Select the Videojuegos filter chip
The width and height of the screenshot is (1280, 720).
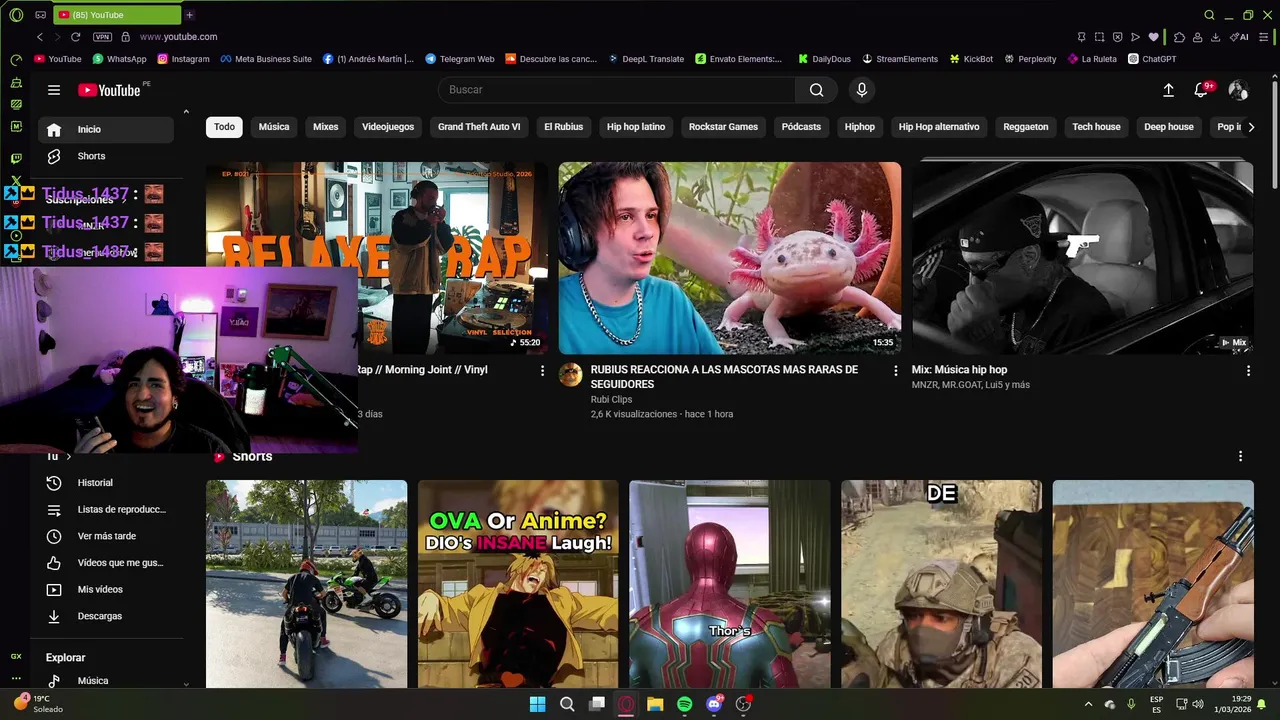388,127
